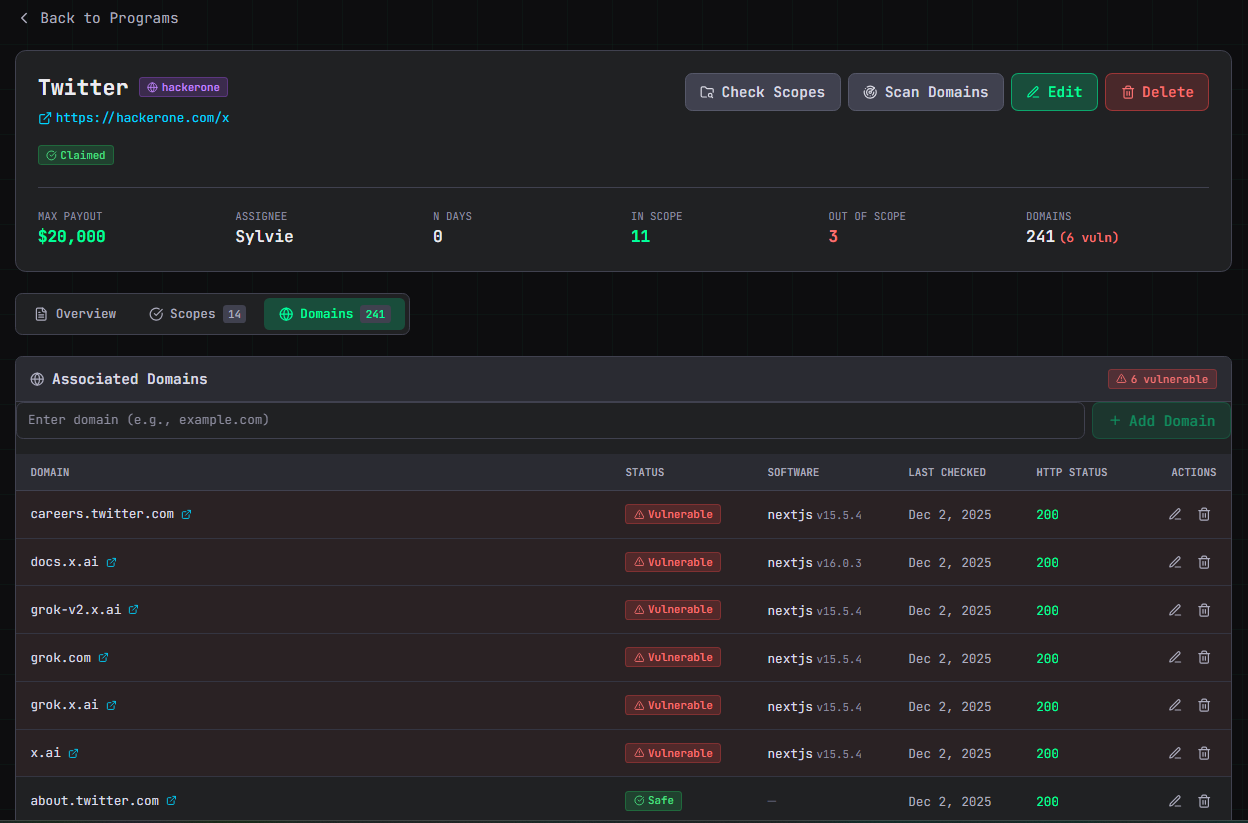Open the hackerone.com/x program link
The height and width of the screenshot is (823, 1248).
point(134,118)
